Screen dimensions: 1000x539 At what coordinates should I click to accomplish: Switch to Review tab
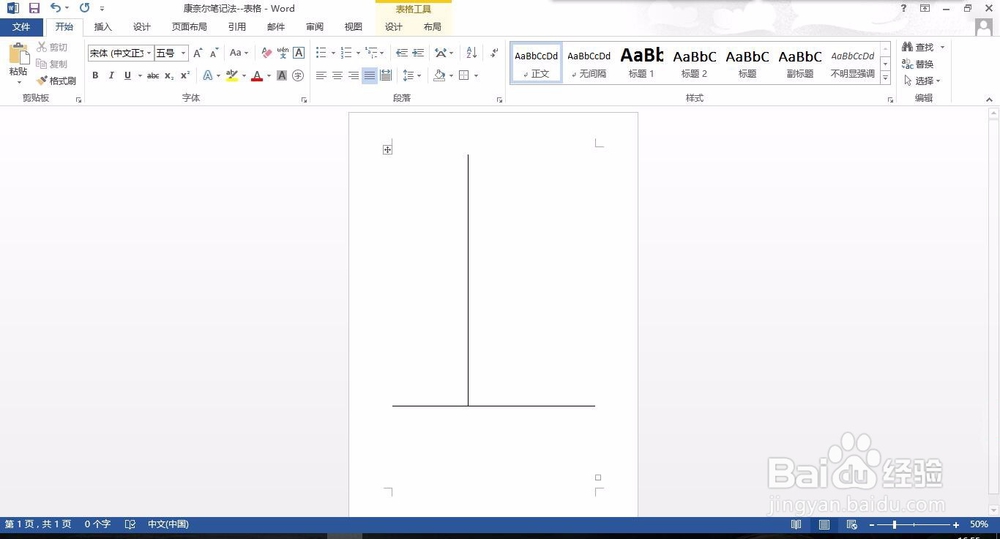(314, 27)
